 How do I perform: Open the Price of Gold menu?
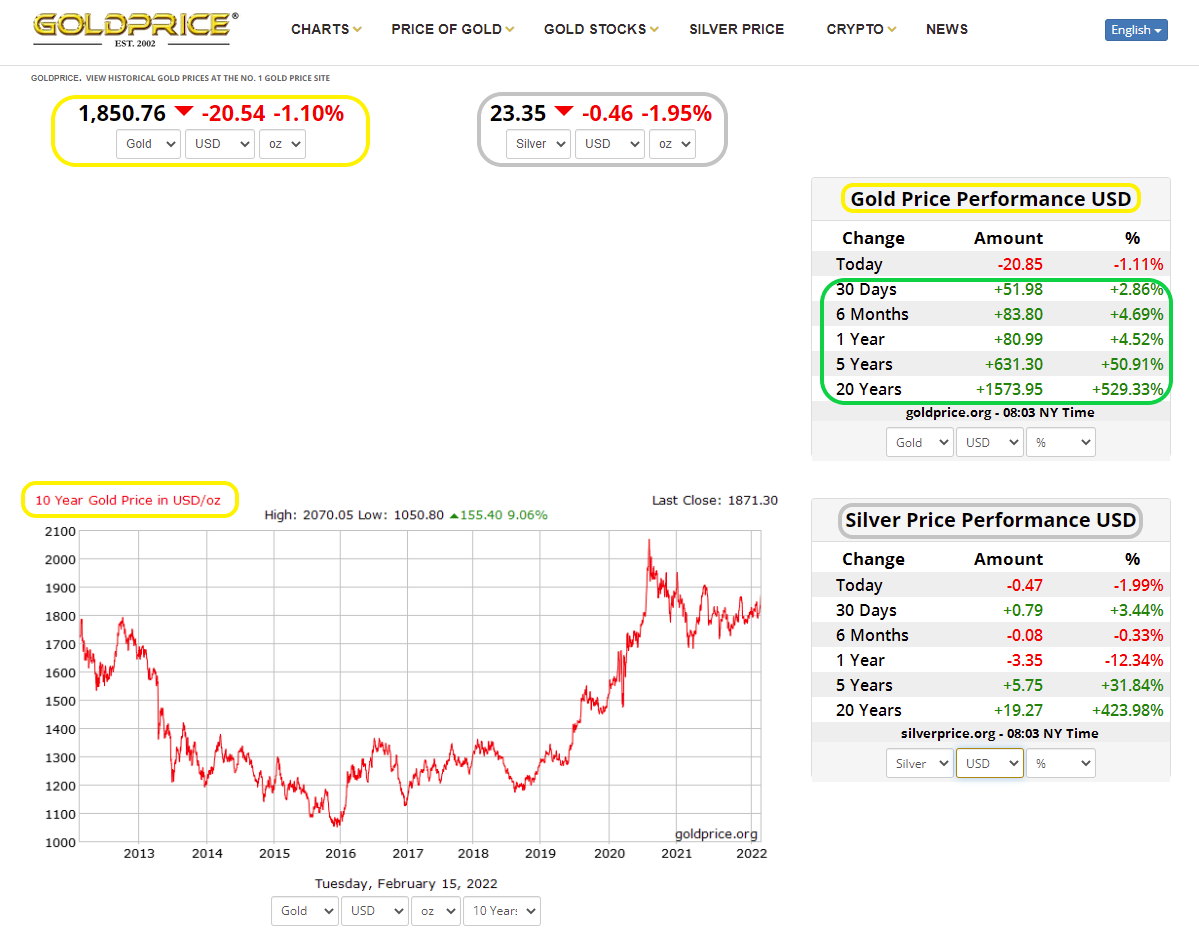tap(452, 29)
